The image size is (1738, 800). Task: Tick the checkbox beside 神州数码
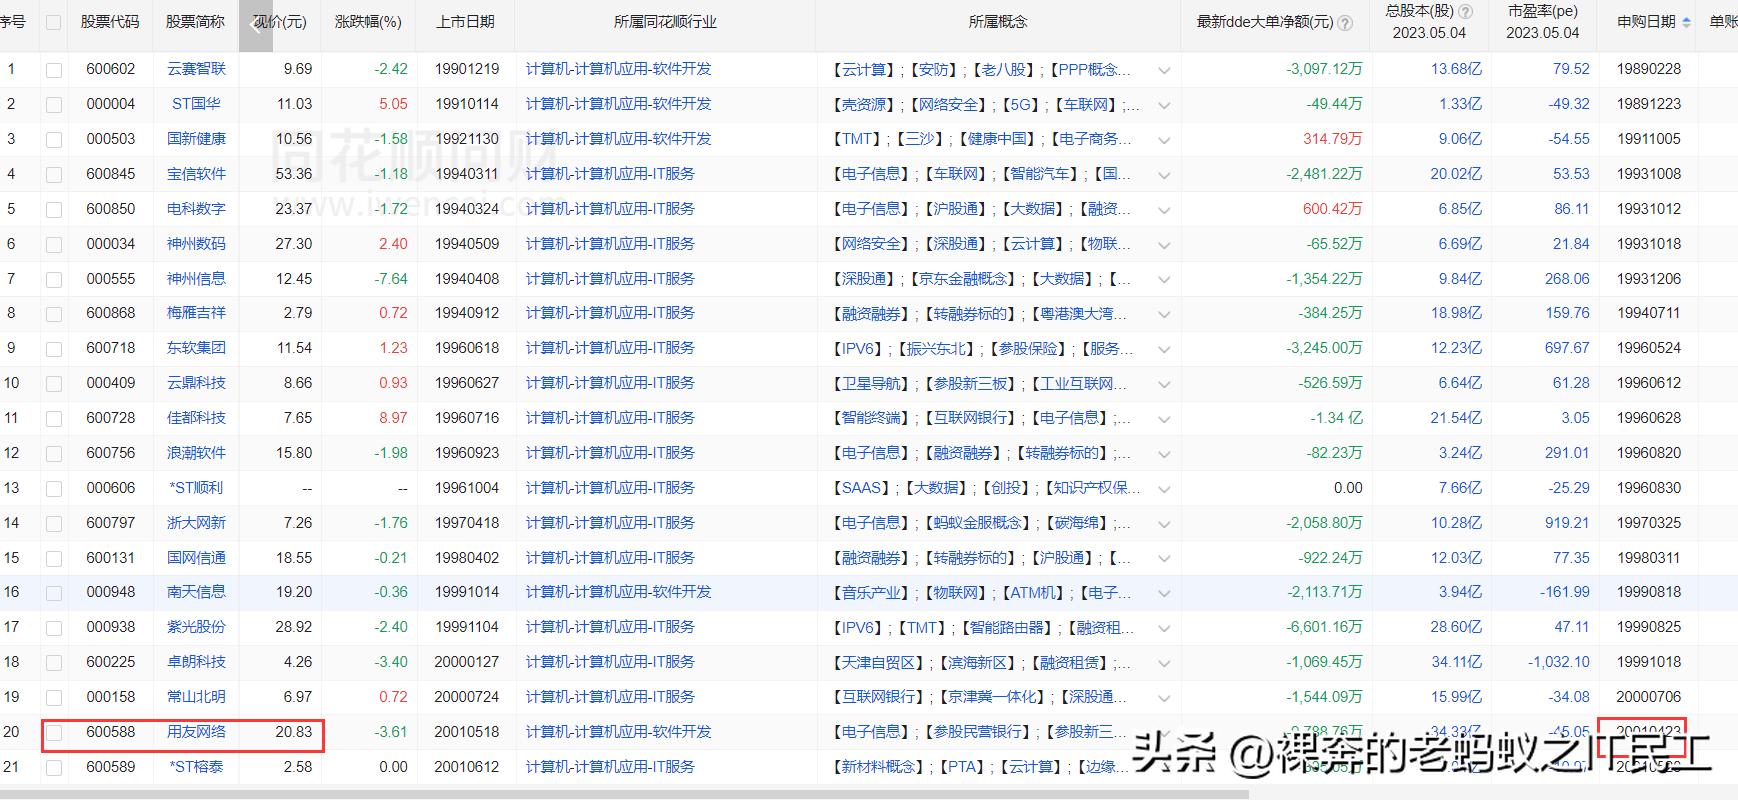[54, 245]
